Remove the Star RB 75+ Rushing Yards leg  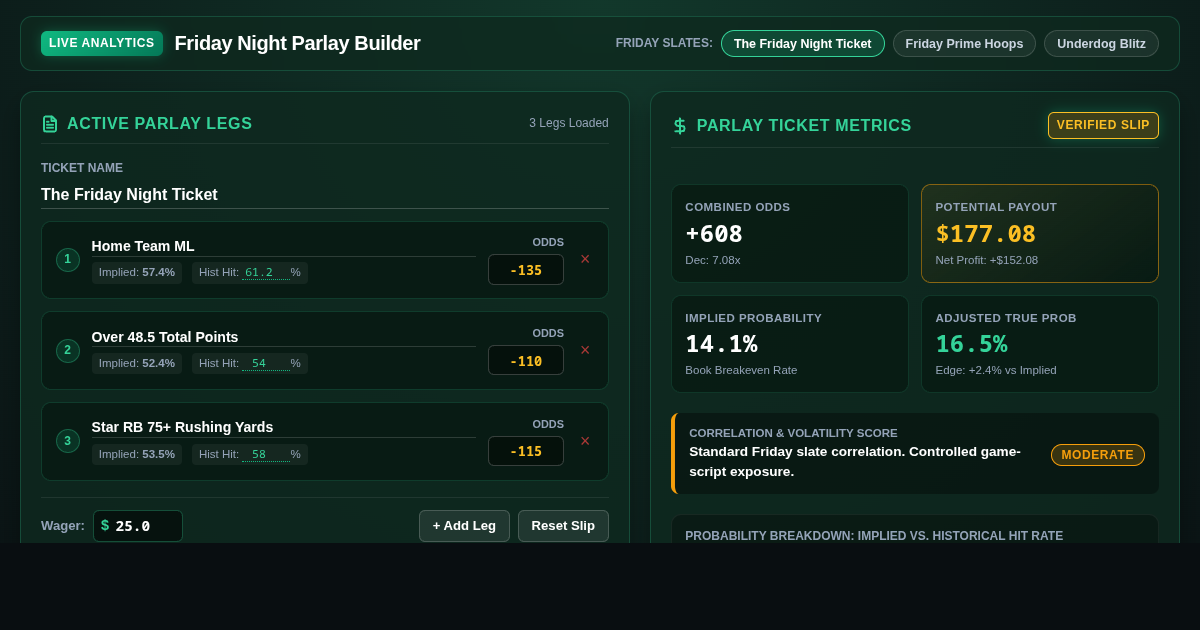[585, 441]
